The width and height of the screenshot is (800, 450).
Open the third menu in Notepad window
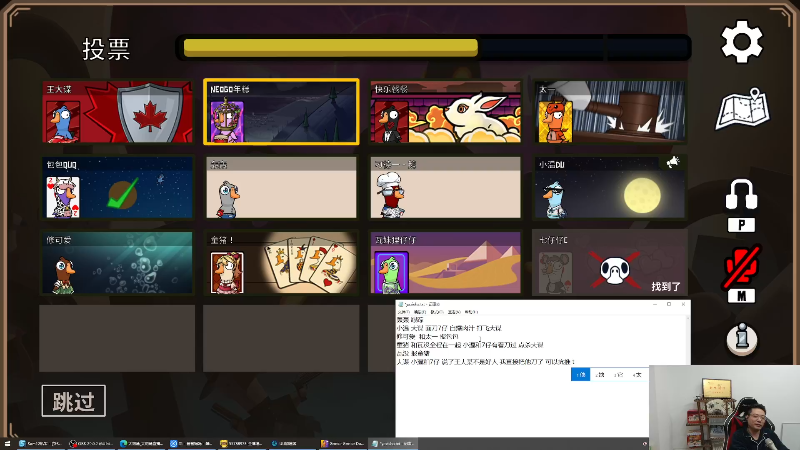coord(436,312)
